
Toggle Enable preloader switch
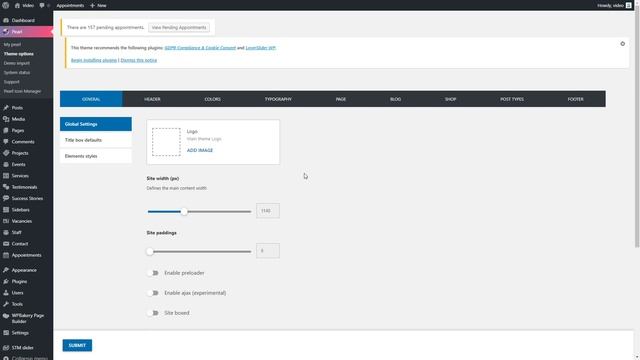[x=153, y=273]
